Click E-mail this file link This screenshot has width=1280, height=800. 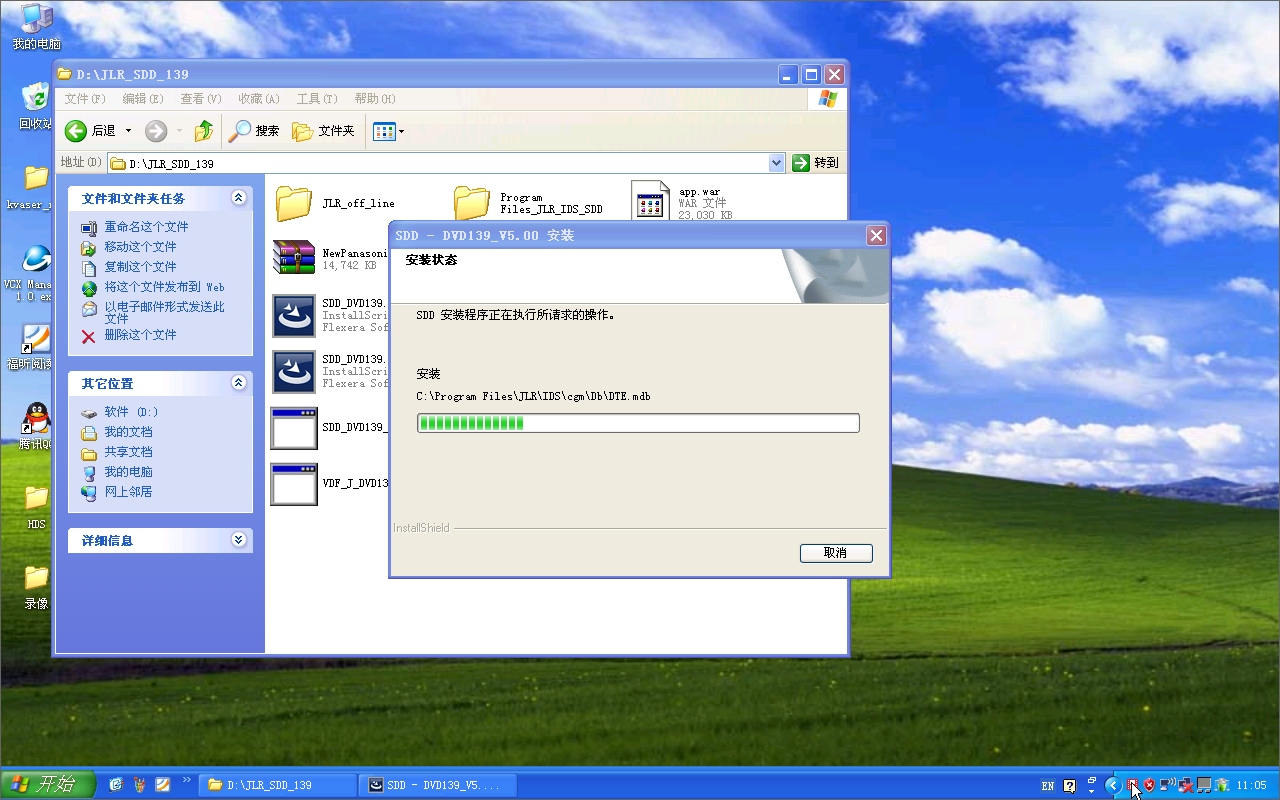pos(164,312)
